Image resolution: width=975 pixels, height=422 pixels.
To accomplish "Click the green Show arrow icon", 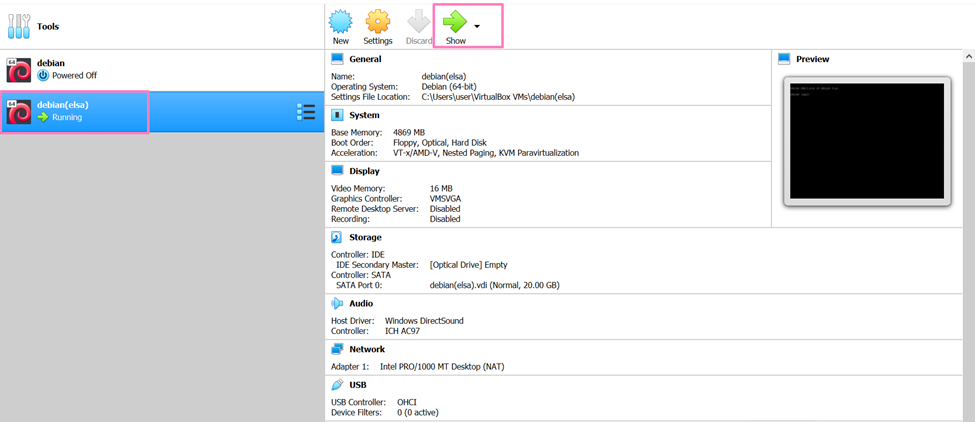I will [x=455, y=22].
